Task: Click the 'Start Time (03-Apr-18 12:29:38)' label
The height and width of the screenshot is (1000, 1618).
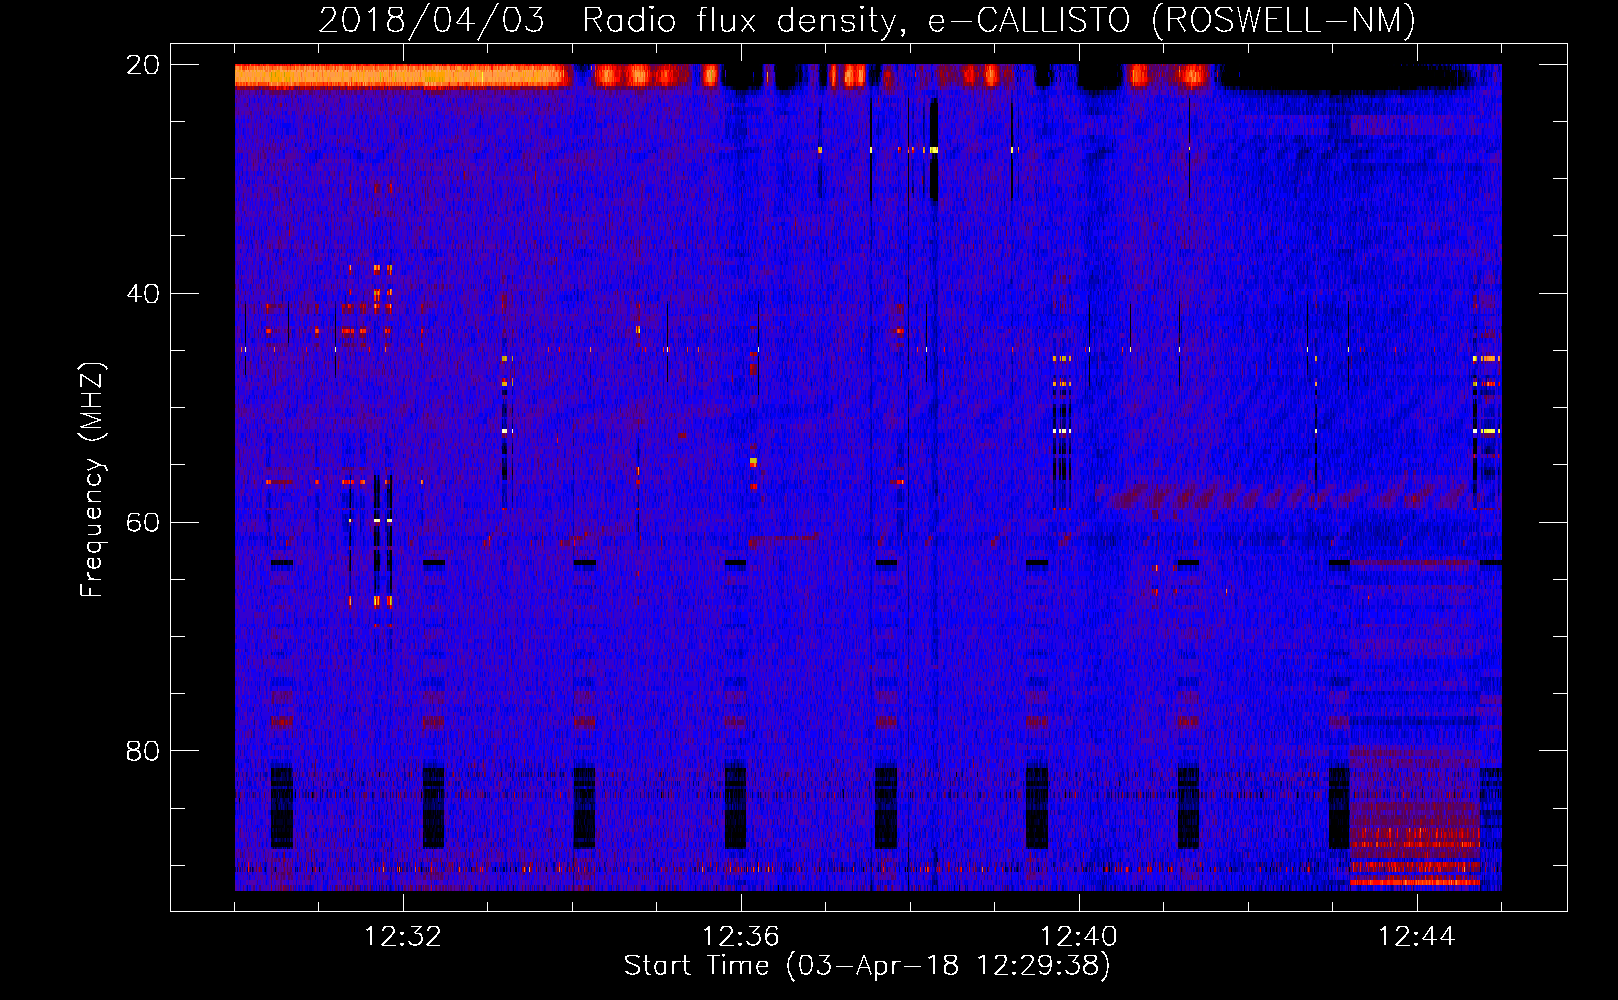Action: click(x=867, y=965)
